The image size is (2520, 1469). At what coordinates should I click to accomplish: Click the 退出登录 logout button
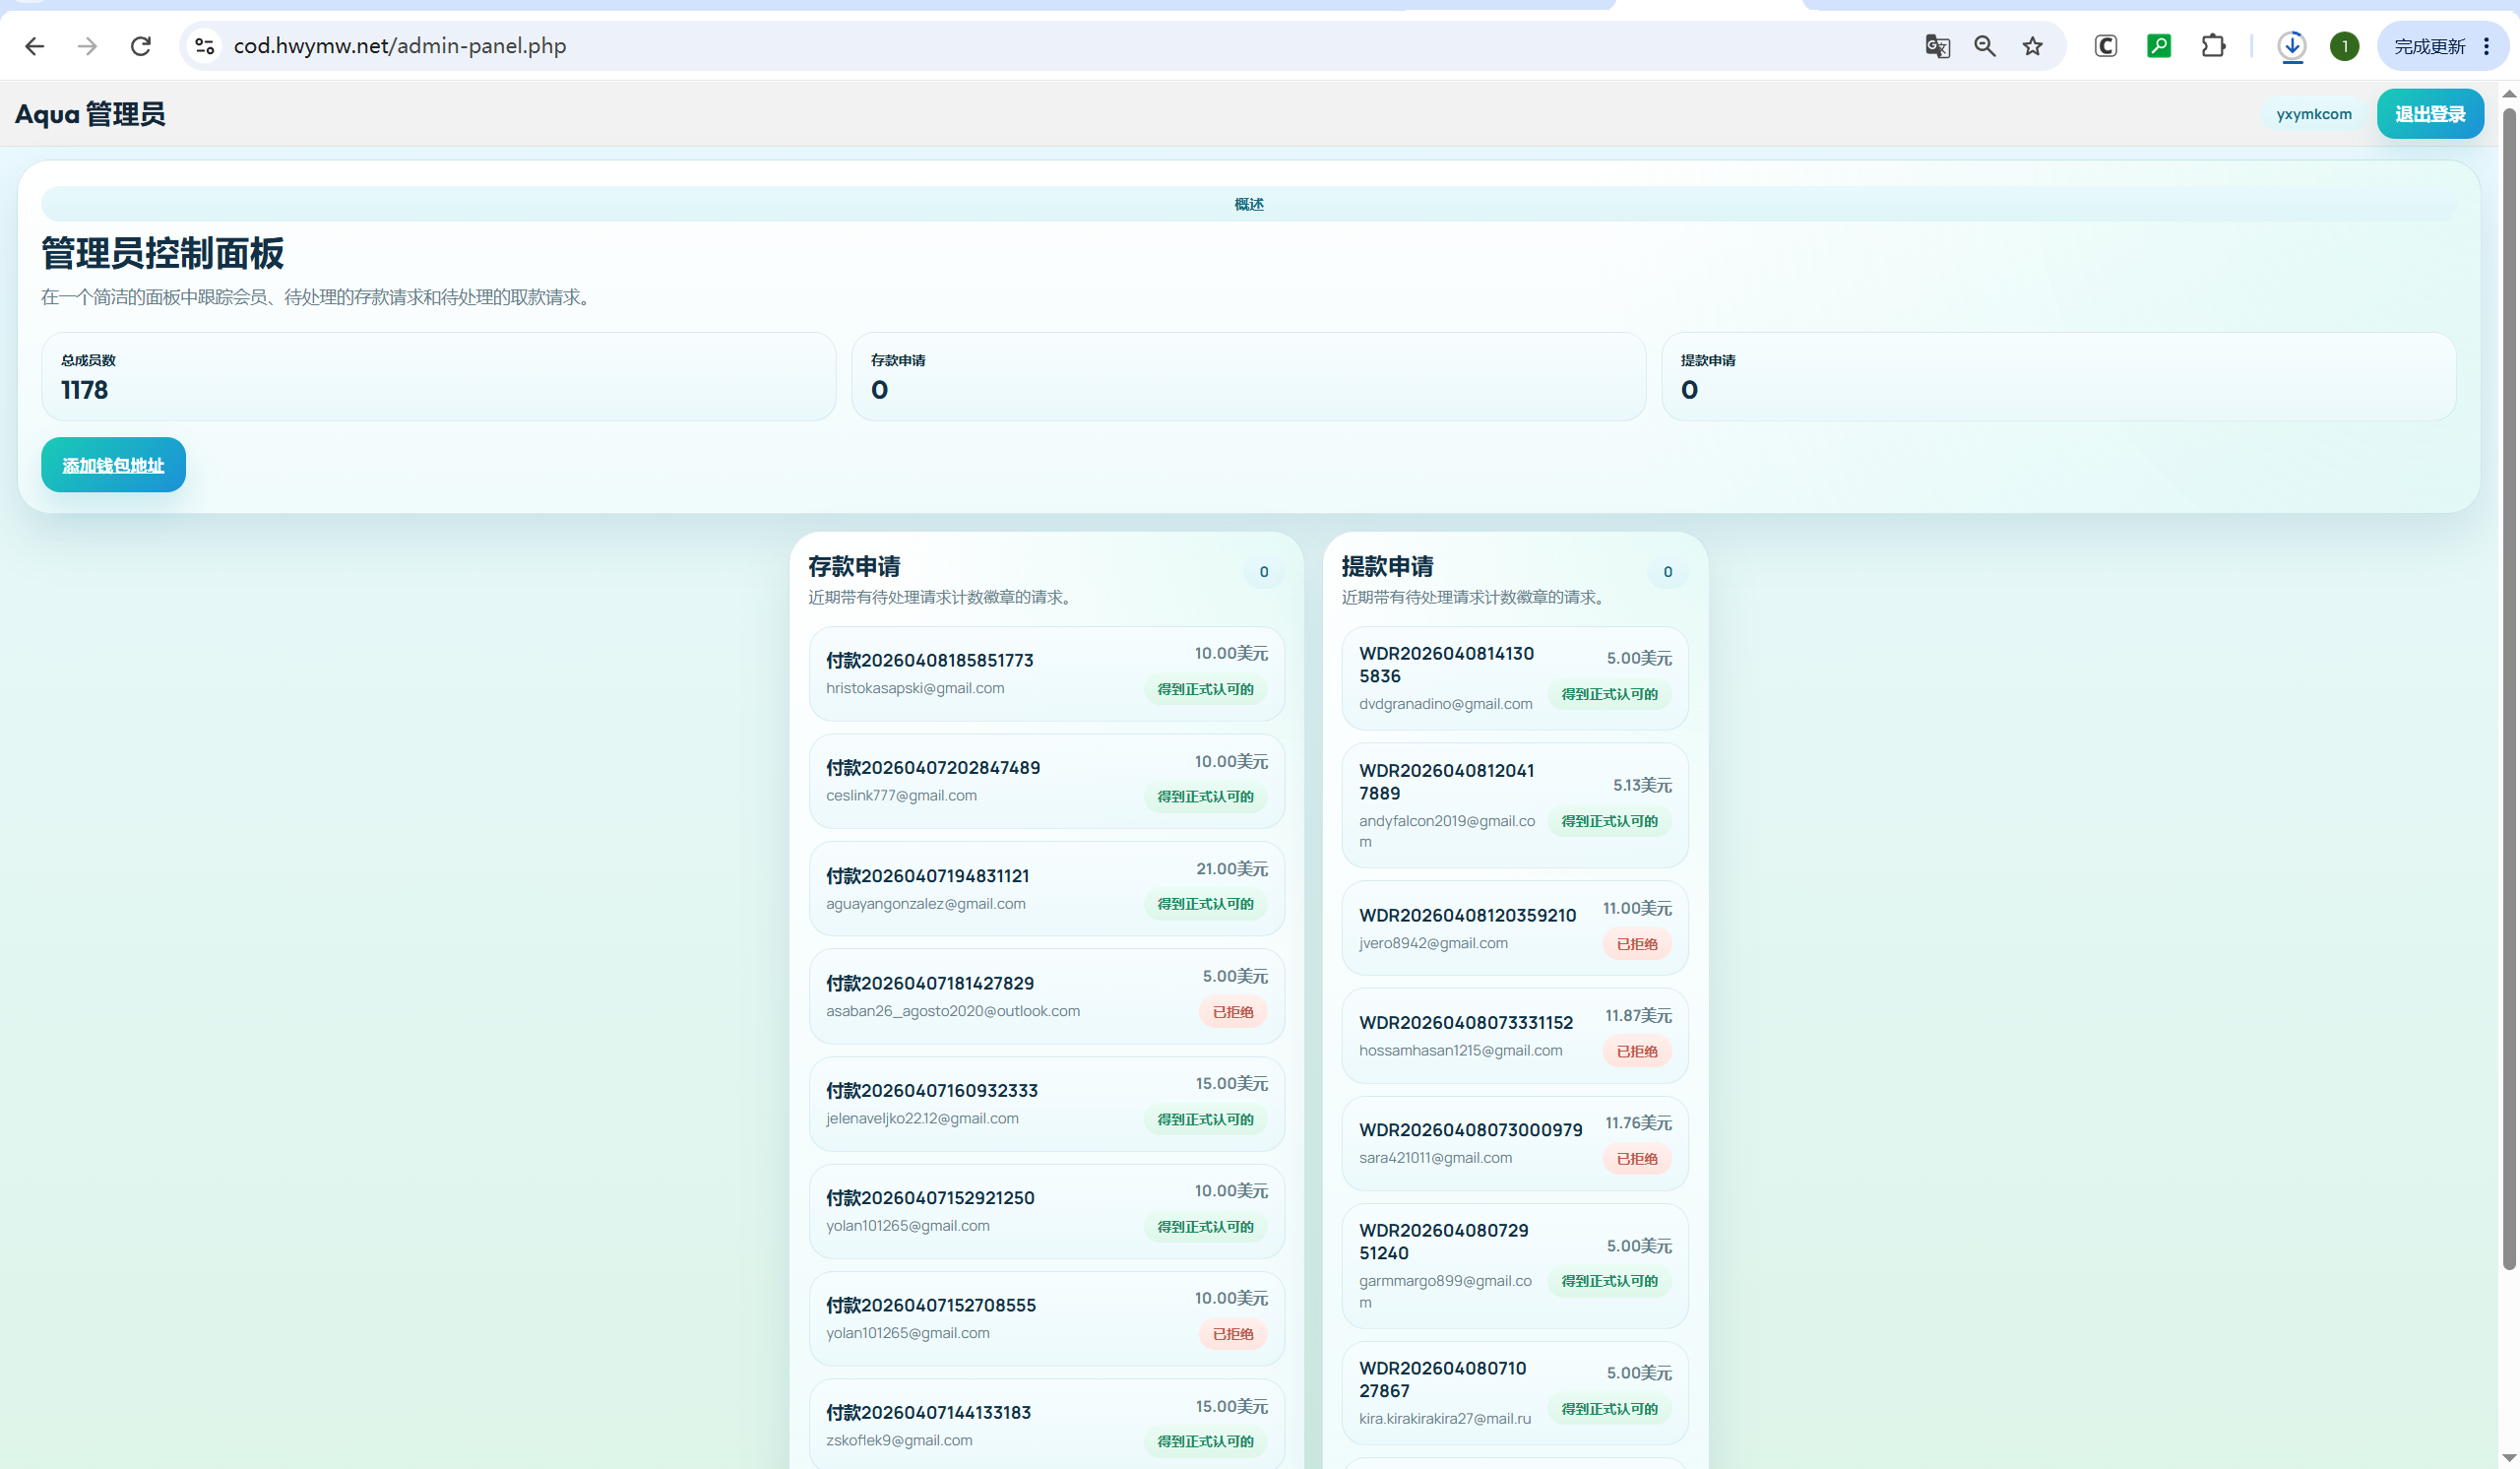tap(2430, 114)
